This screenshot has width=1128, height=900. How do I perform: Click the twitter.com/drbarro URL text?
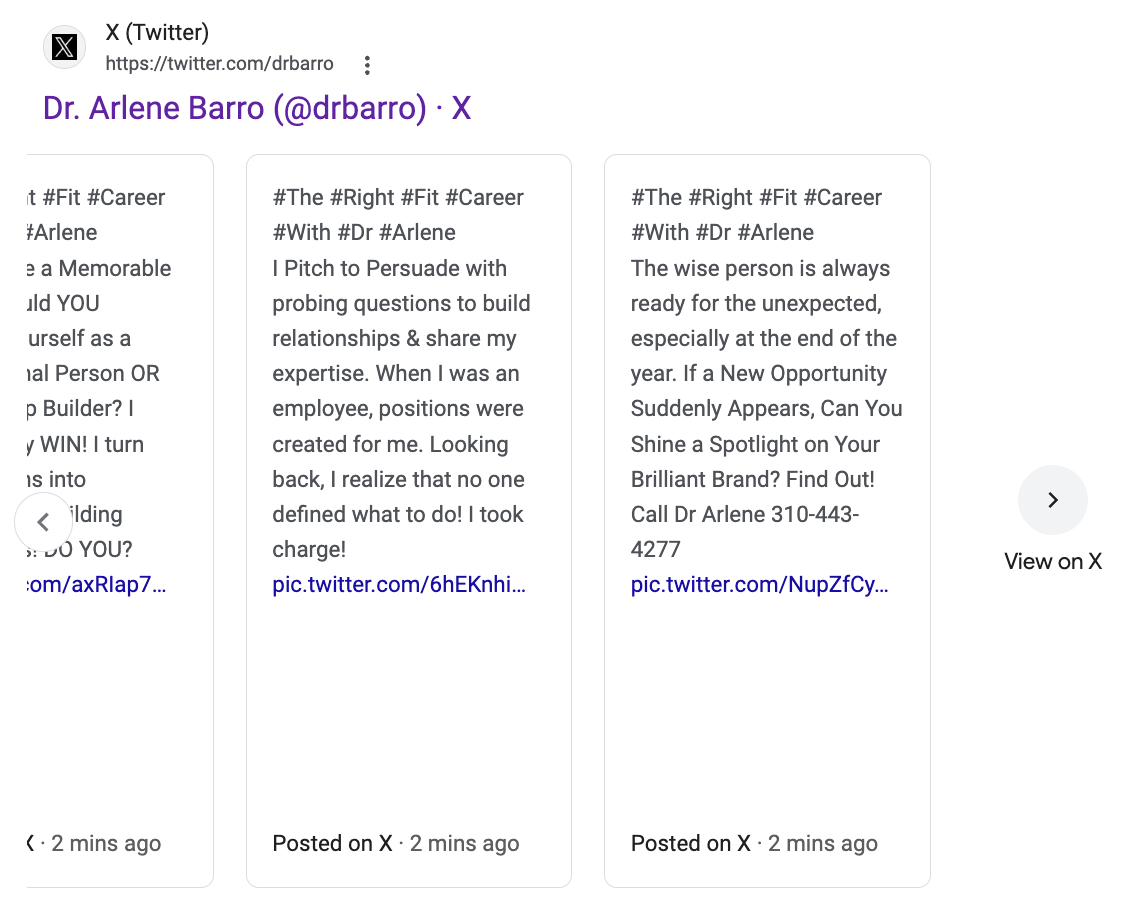click(x=219, y=64)
